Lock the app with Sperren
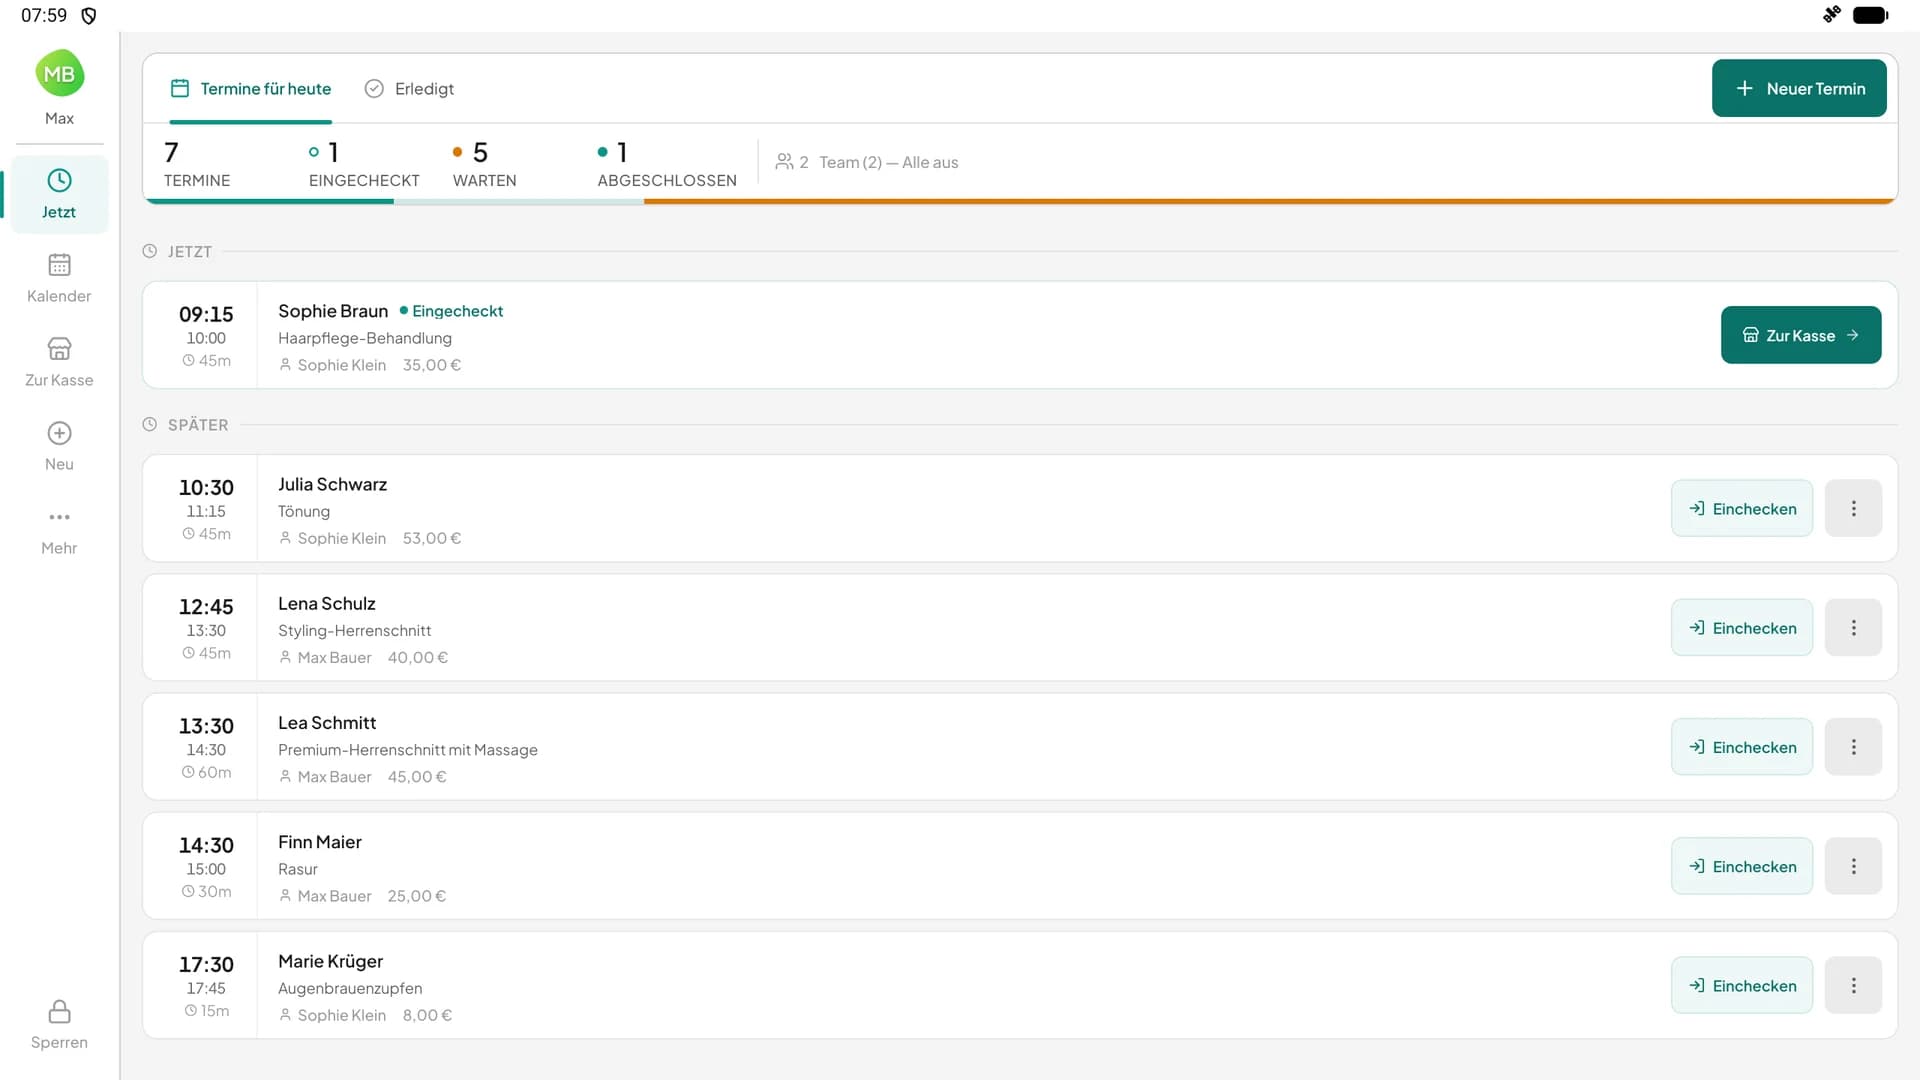1920x1080 pixels. (59, 1024)
